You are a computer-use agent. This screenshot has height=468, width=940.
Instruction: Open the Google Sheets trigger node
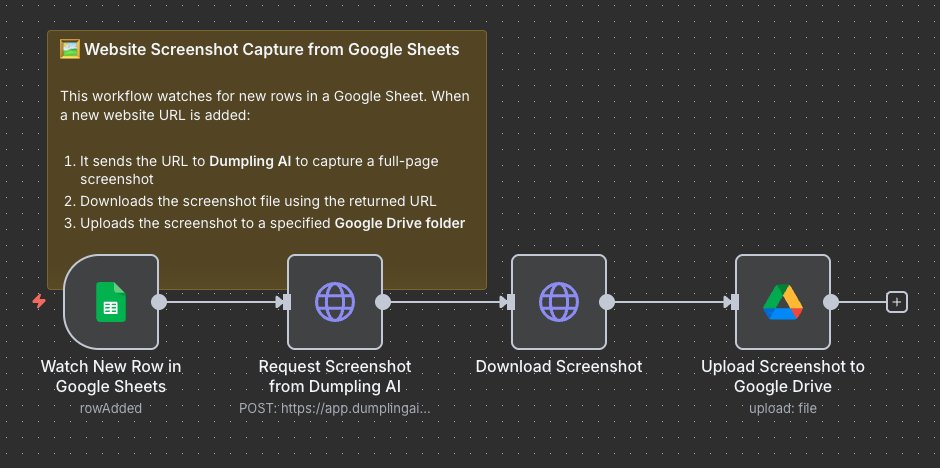point(111,302)
